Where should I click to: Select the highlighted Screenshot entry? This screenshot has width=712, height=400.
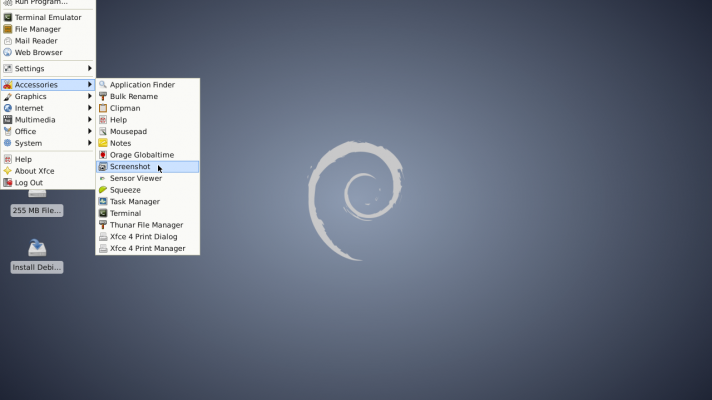pos(148,167)
